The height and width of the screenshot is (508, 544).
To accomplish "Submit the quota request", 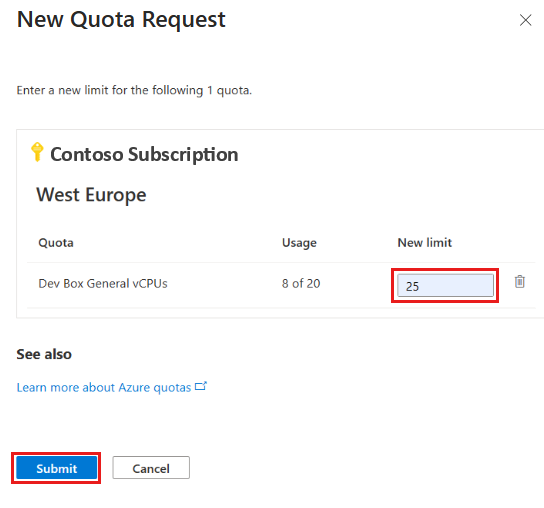I will (56, 468).
